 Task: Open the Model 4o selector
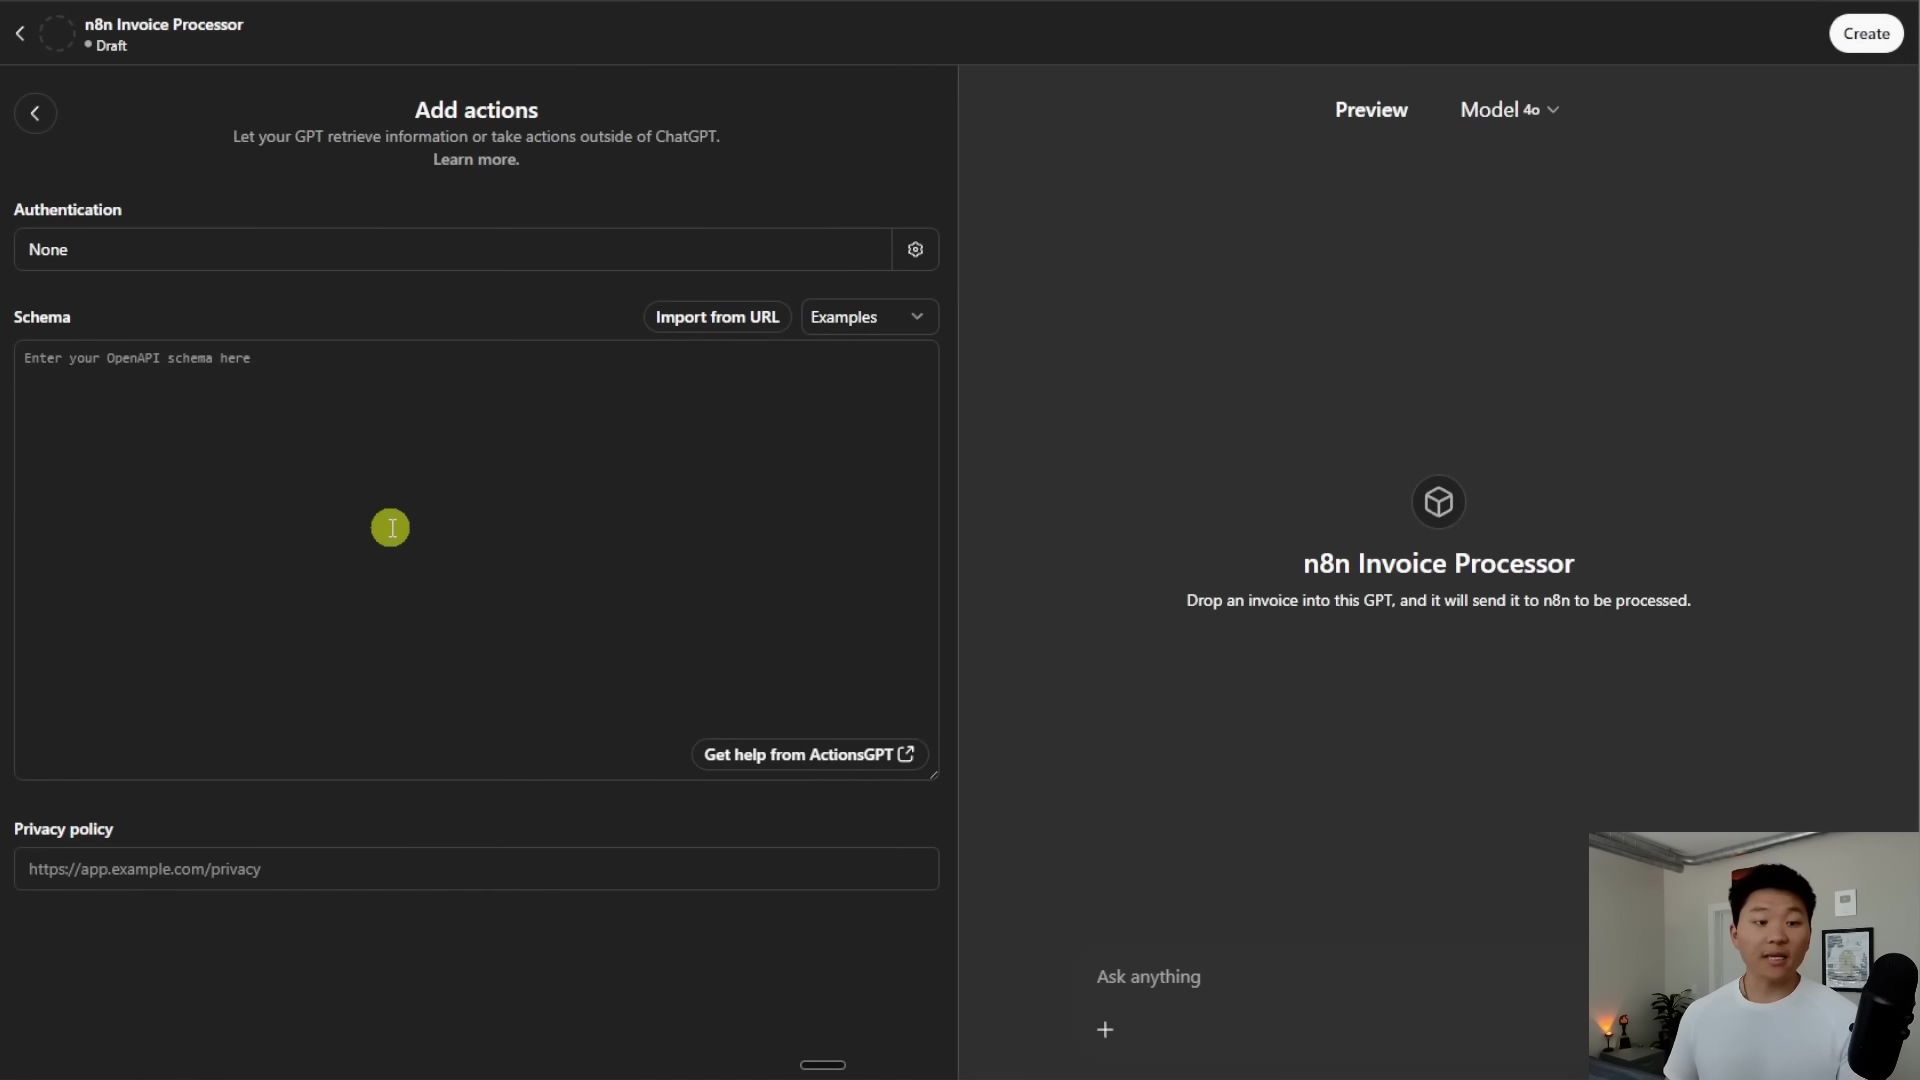coord(1509,110)
